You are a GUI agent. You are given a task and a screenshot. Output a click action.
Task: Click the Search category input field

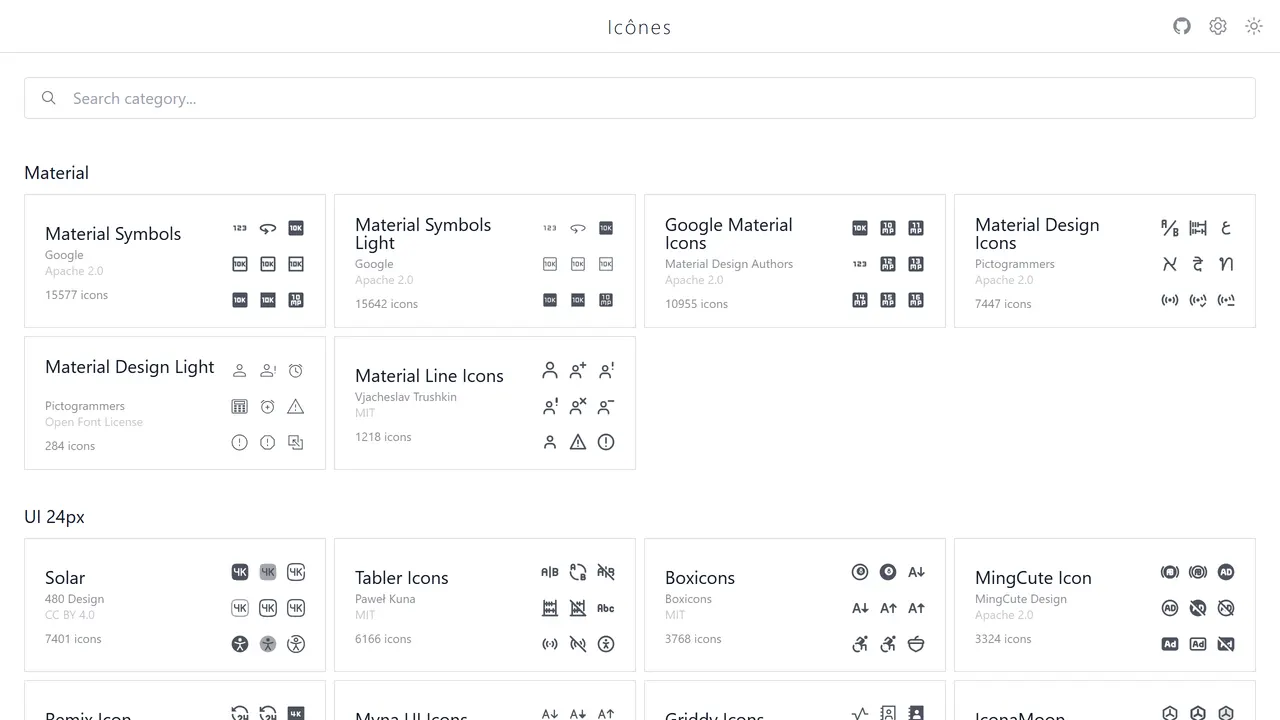pos(640,98)
